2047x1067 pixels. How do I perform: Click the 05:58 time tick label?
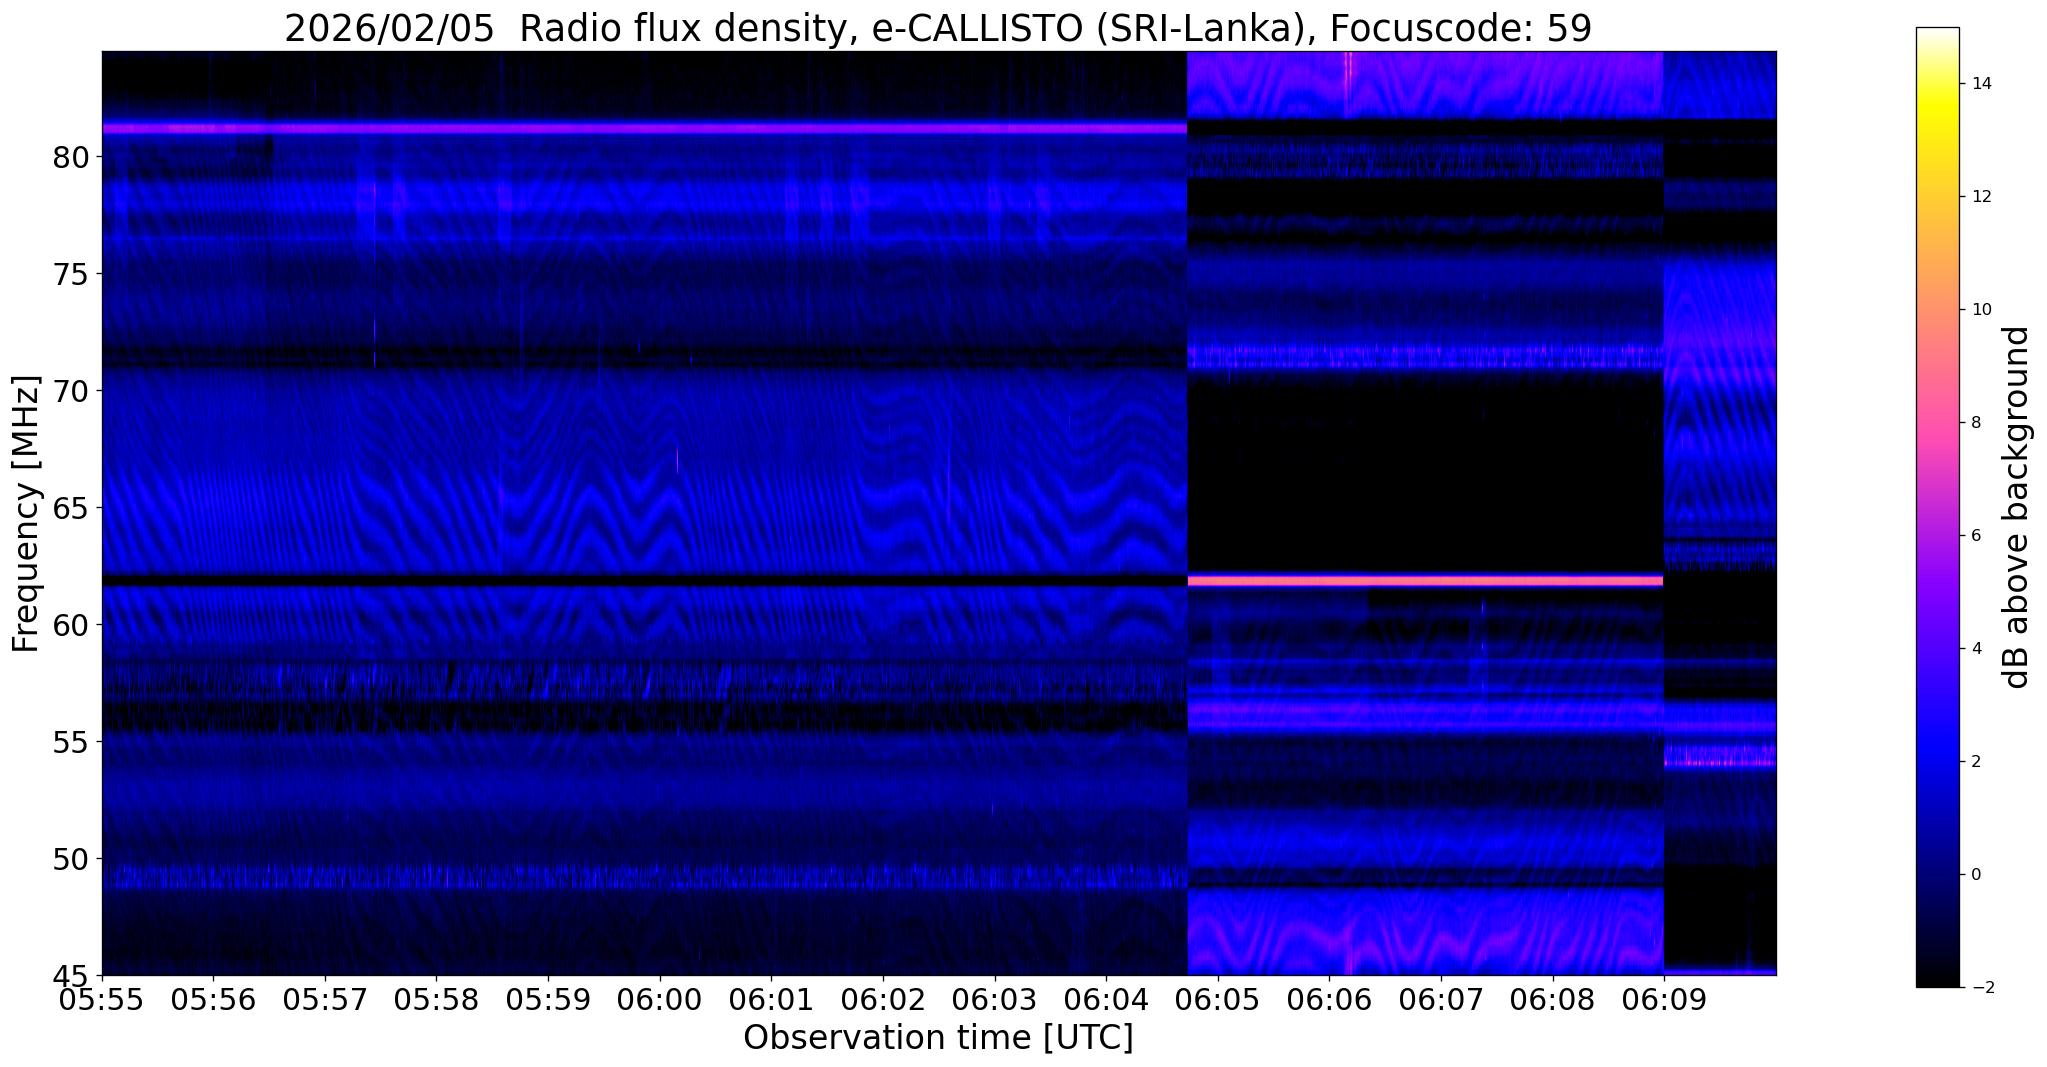[x=436, y=1000]
